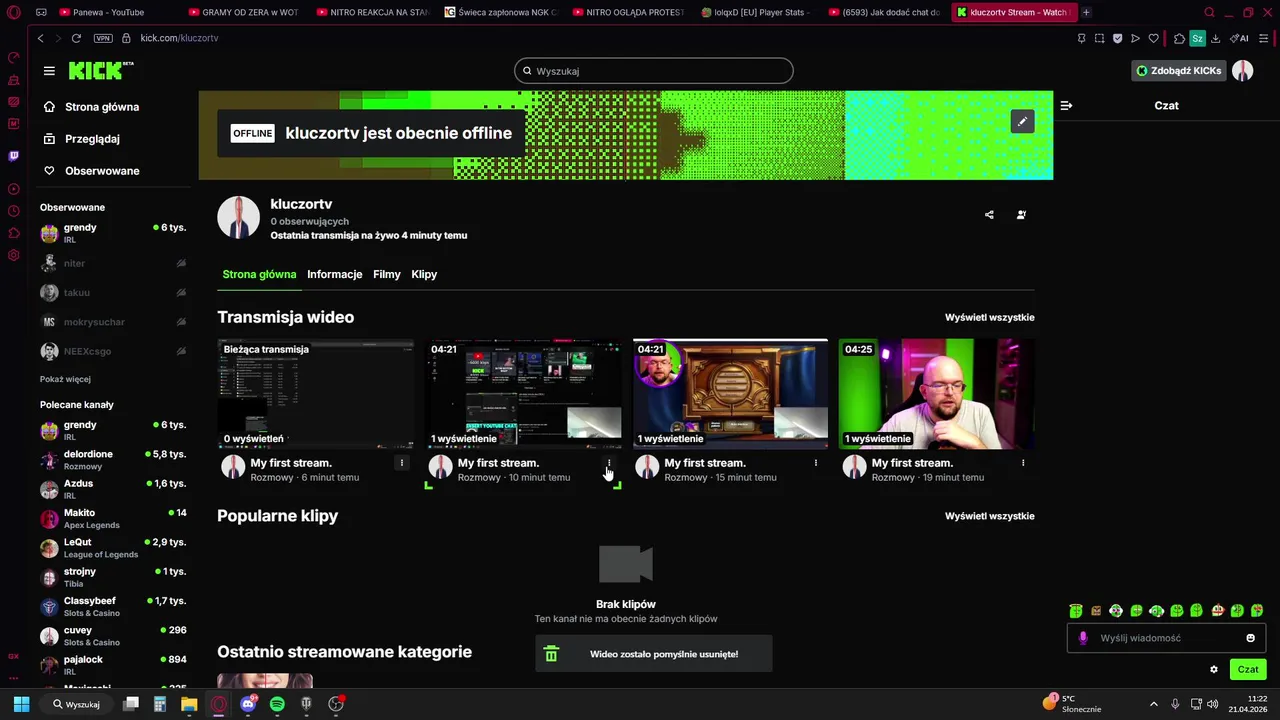Viewport: 1280px width, 720px height.
Task: Open the Bieżąca transmisja video thumbnail
Action: click(315, 394)
